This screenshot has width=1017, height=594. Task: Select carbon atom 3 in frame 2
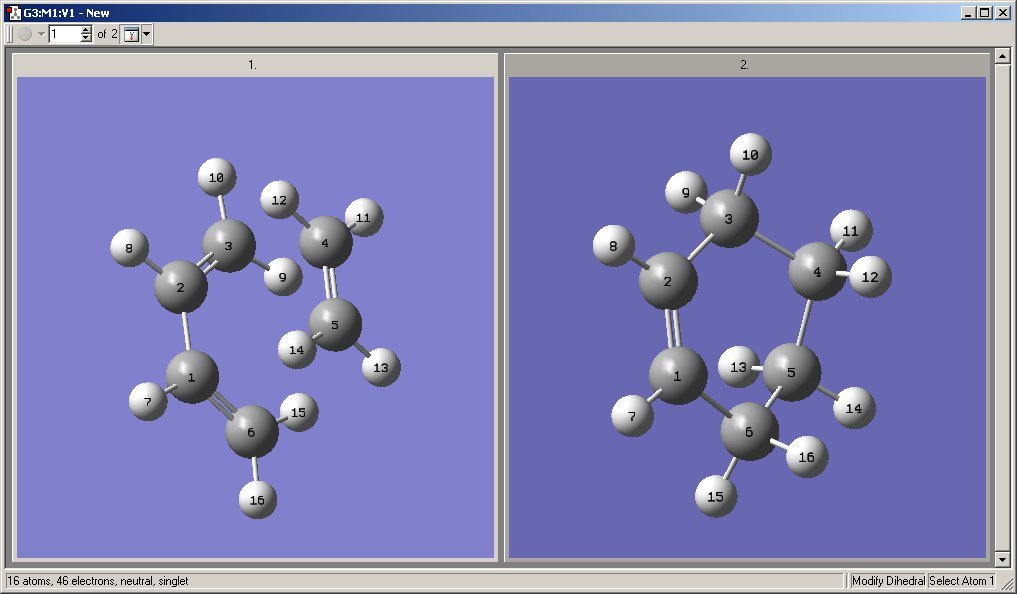tap(729, 219)
